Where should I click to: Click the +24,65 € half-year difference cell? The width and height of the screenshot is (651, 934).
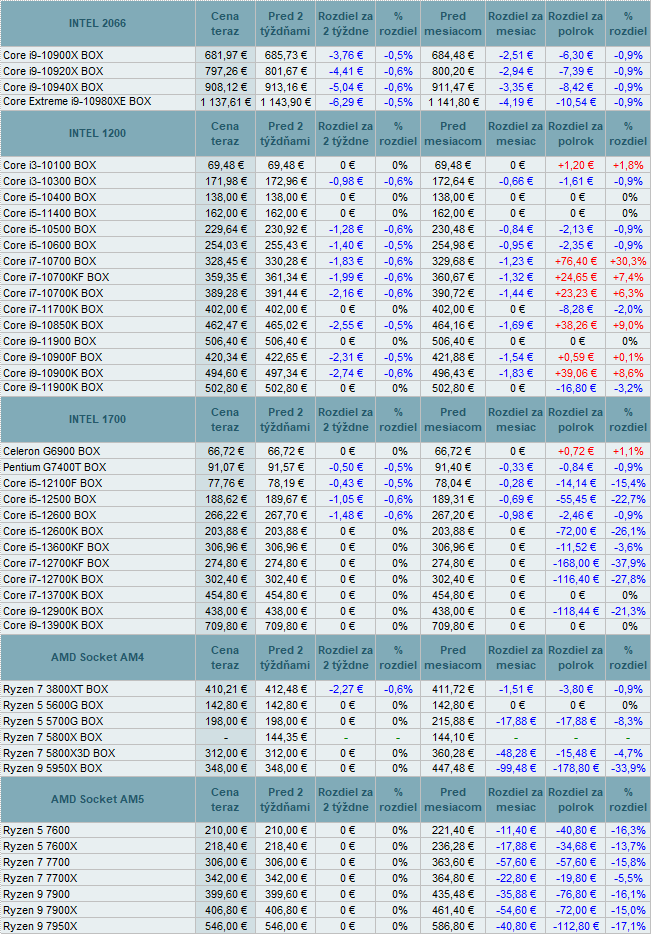pos(576,278)
